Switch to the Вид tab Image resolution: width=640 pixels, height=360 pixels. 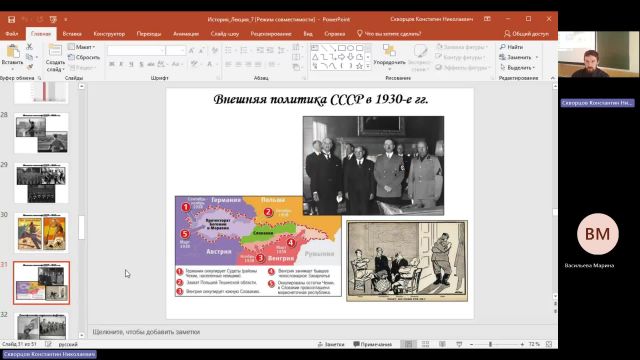pyautogui.click(x=308, y=34)
